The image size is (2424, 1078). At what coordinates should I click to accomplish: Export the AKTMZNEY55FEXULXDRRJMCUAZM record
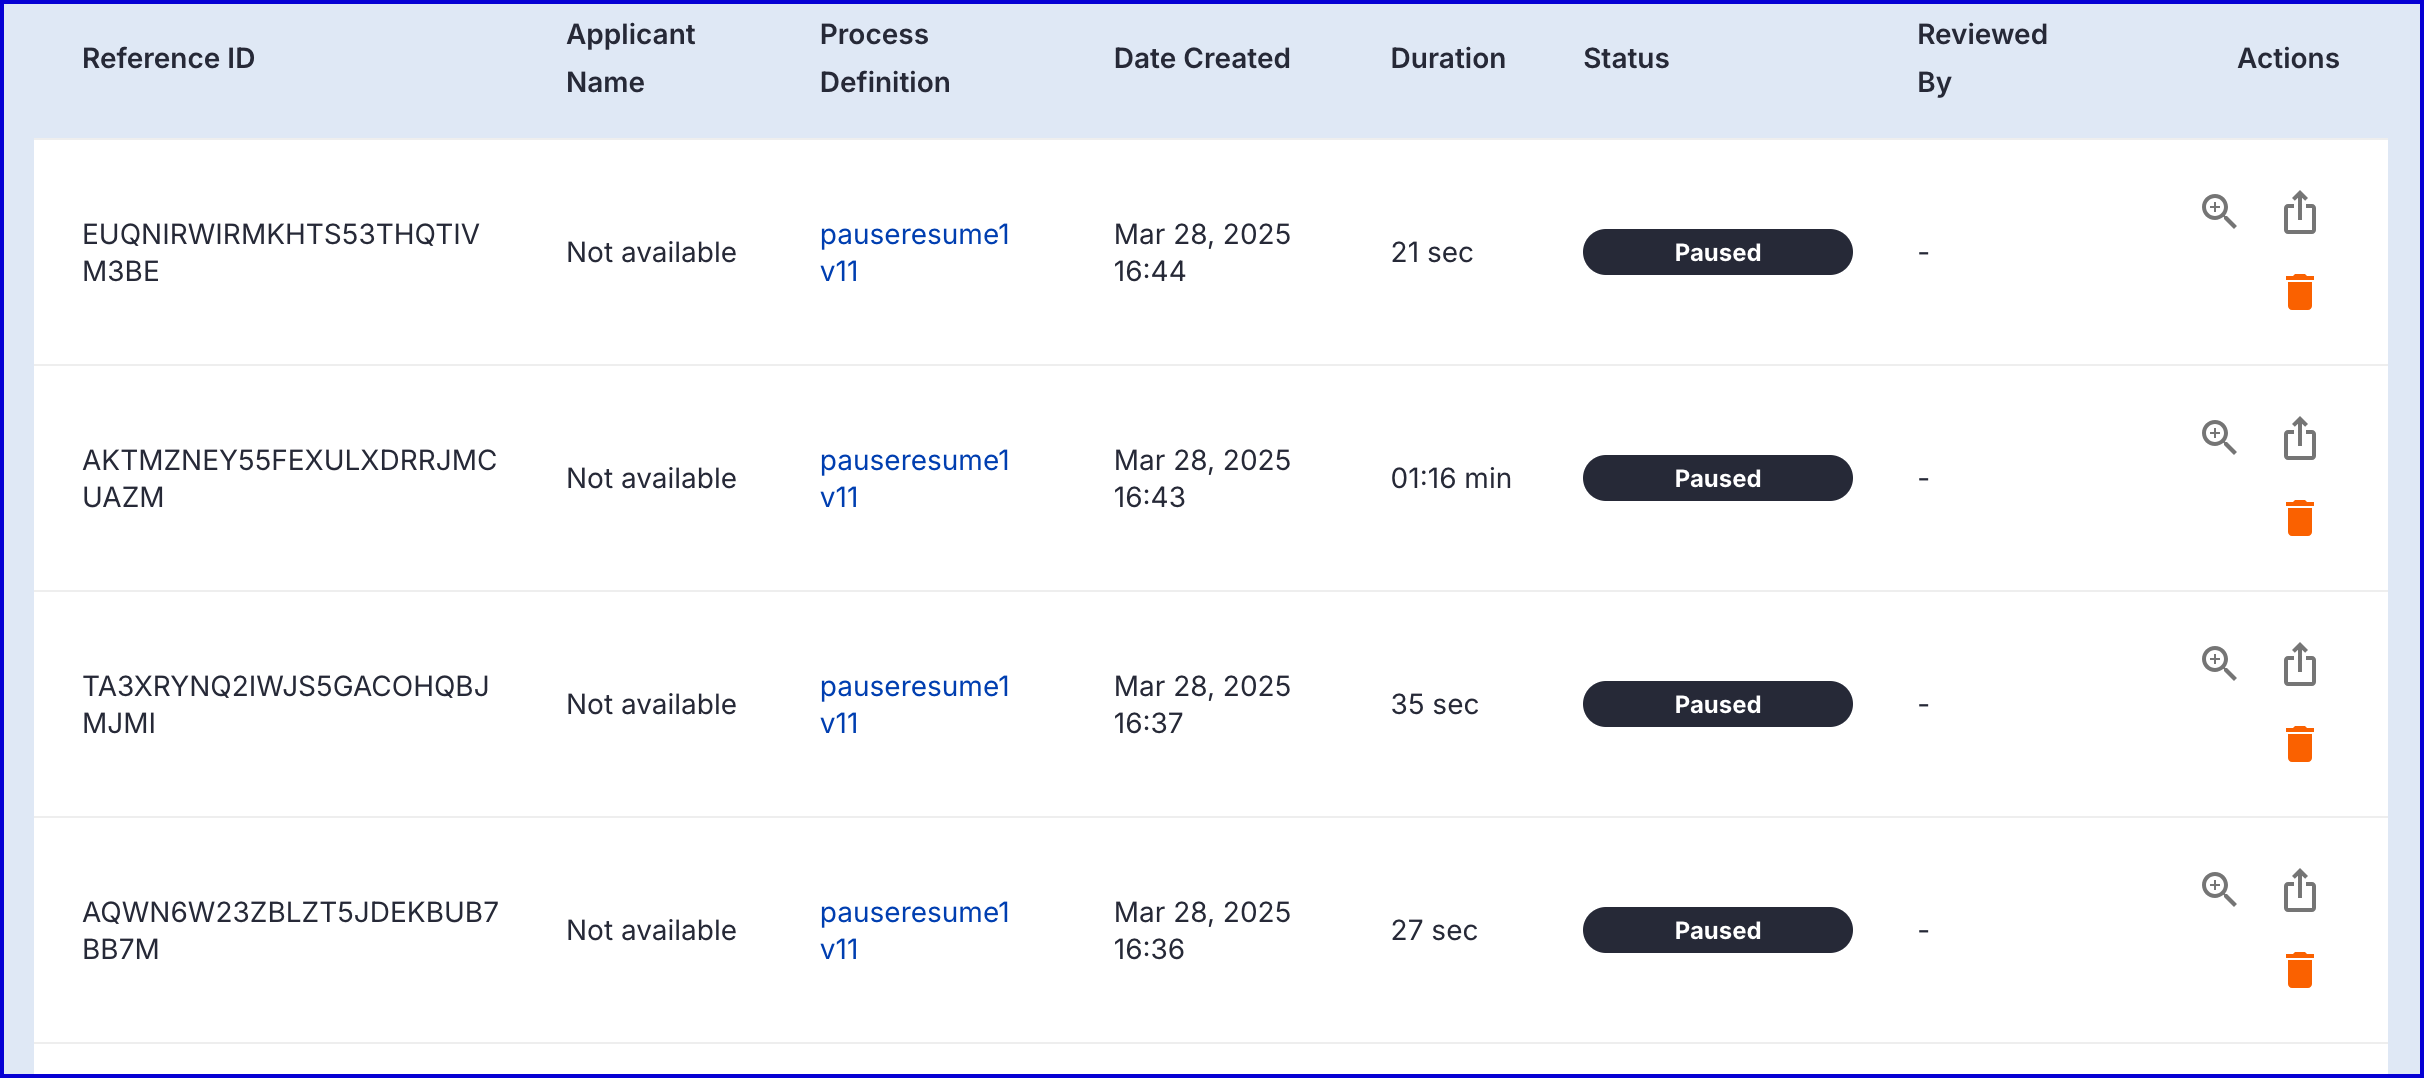[x=2299, y=438]
